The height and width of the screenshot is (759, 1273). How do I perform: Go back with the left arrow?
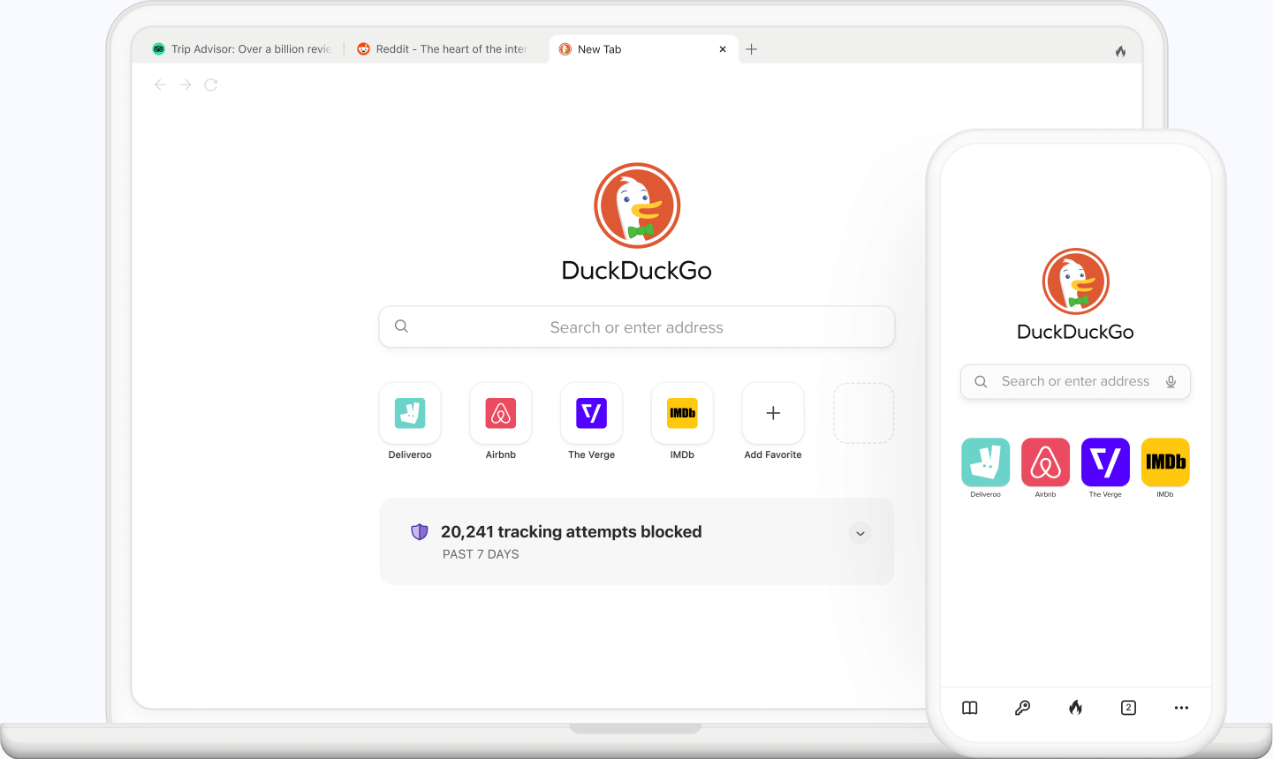tap(160, 85)
